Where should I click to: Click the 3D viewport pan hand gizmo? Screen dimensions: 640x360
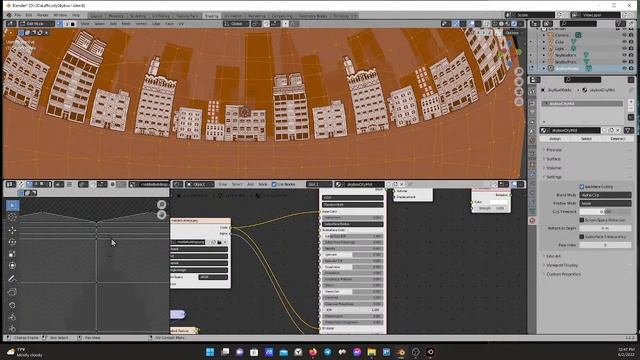click(x=519, y=82)
